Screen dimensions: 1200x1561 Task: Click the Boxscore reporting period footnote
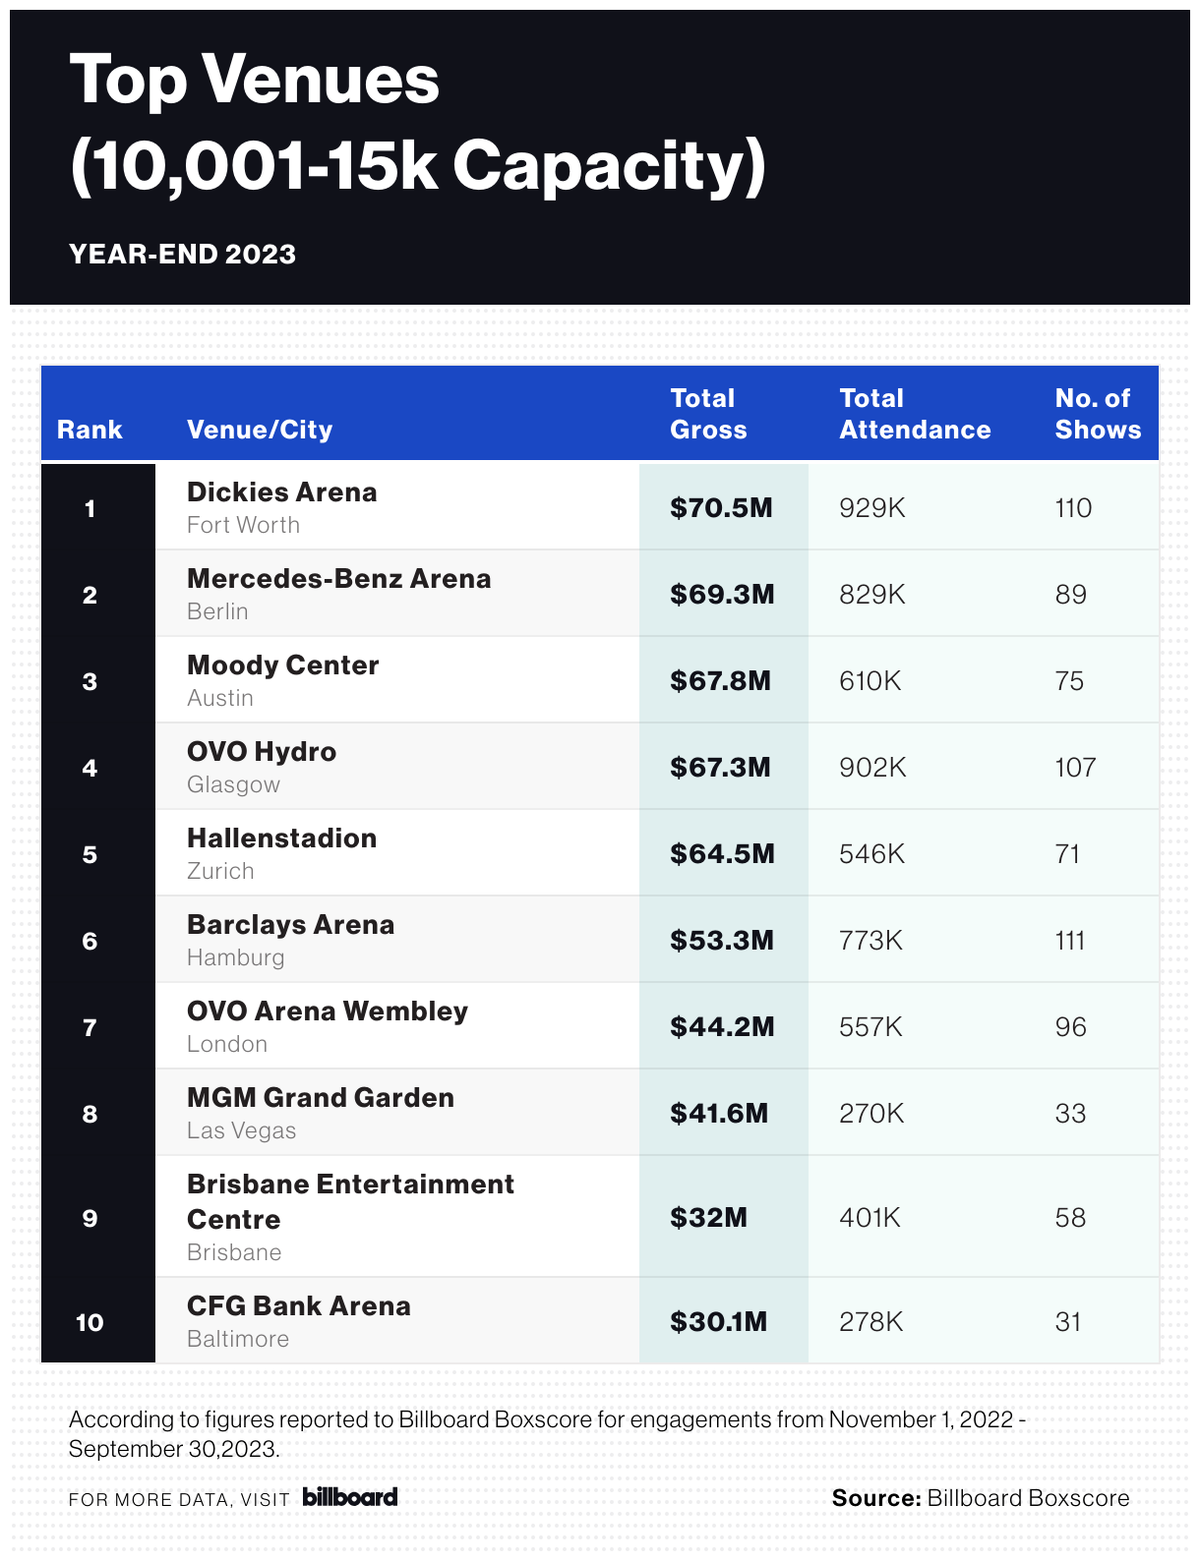pos(546,1434)
